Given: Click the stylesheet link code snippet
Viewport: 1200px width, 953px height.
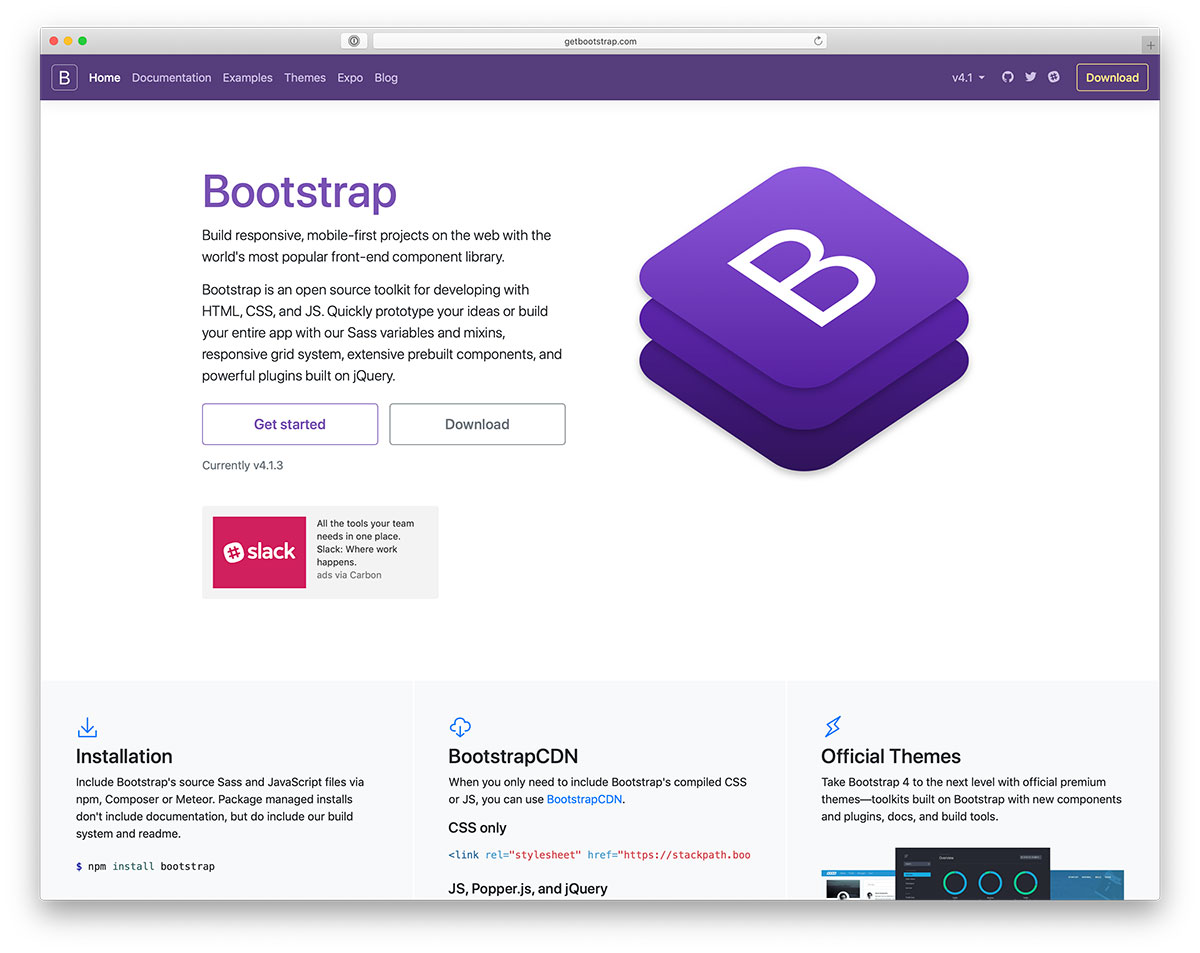Looking at the screenshot, I should point(600,855).
